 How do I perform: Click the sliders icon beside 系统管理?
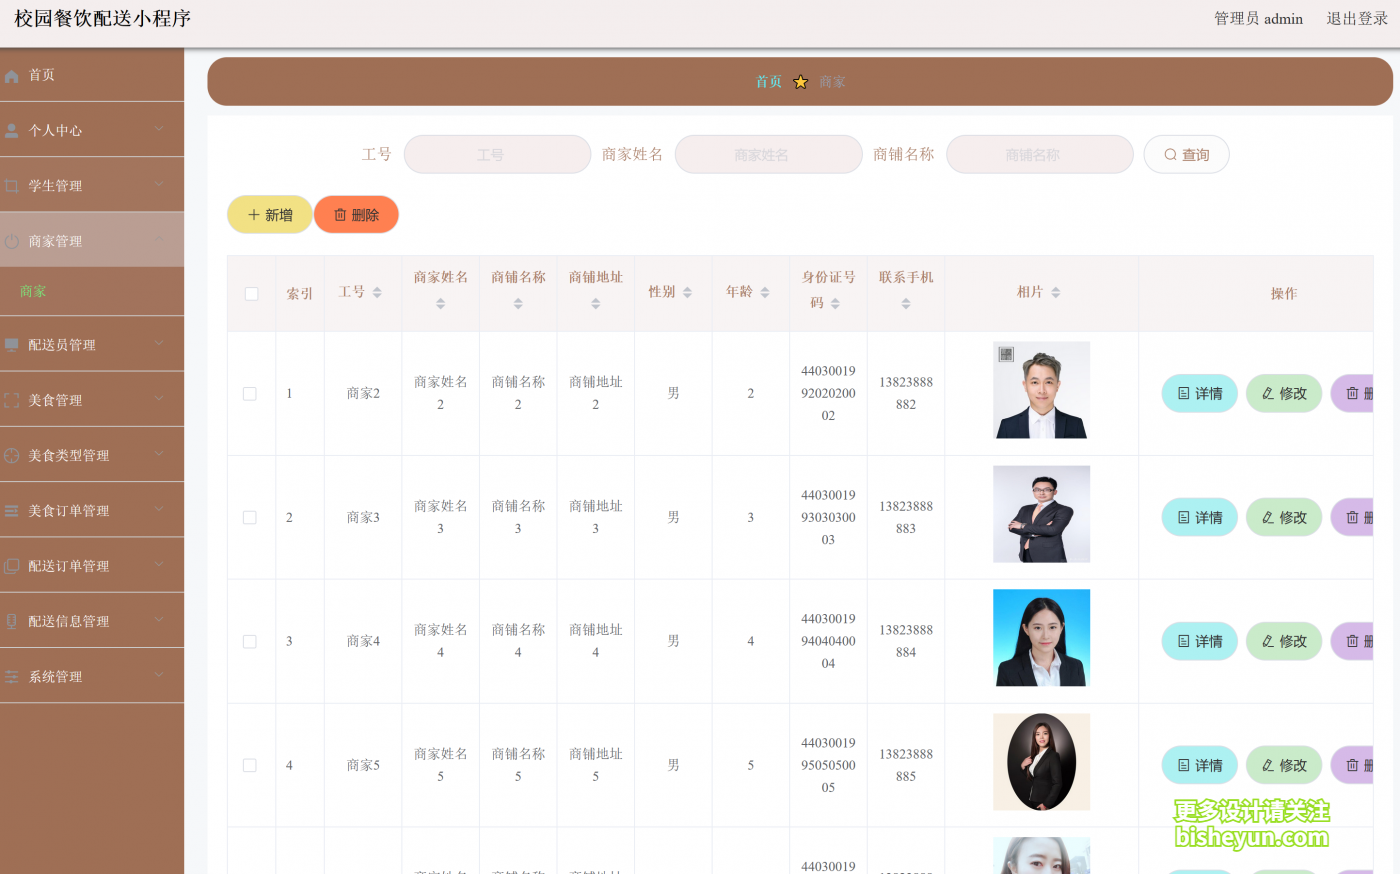[x=12, y=677]
